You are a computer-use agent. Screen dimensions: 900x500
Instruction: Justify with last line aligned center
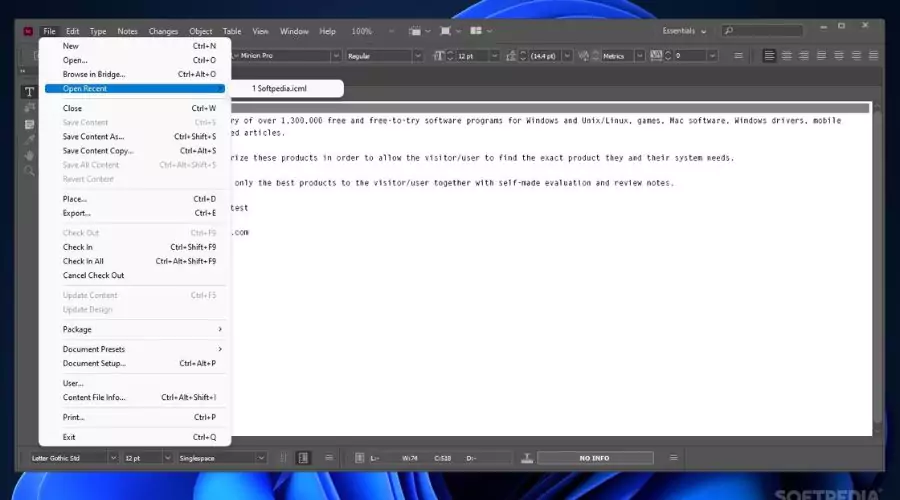click(839, 56)
